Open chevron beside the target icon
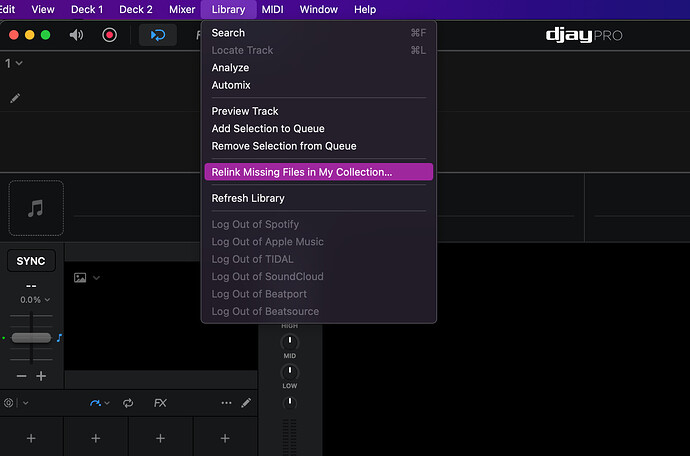The height and width of the screenshot is (456, 690). [x=26, y=403]
